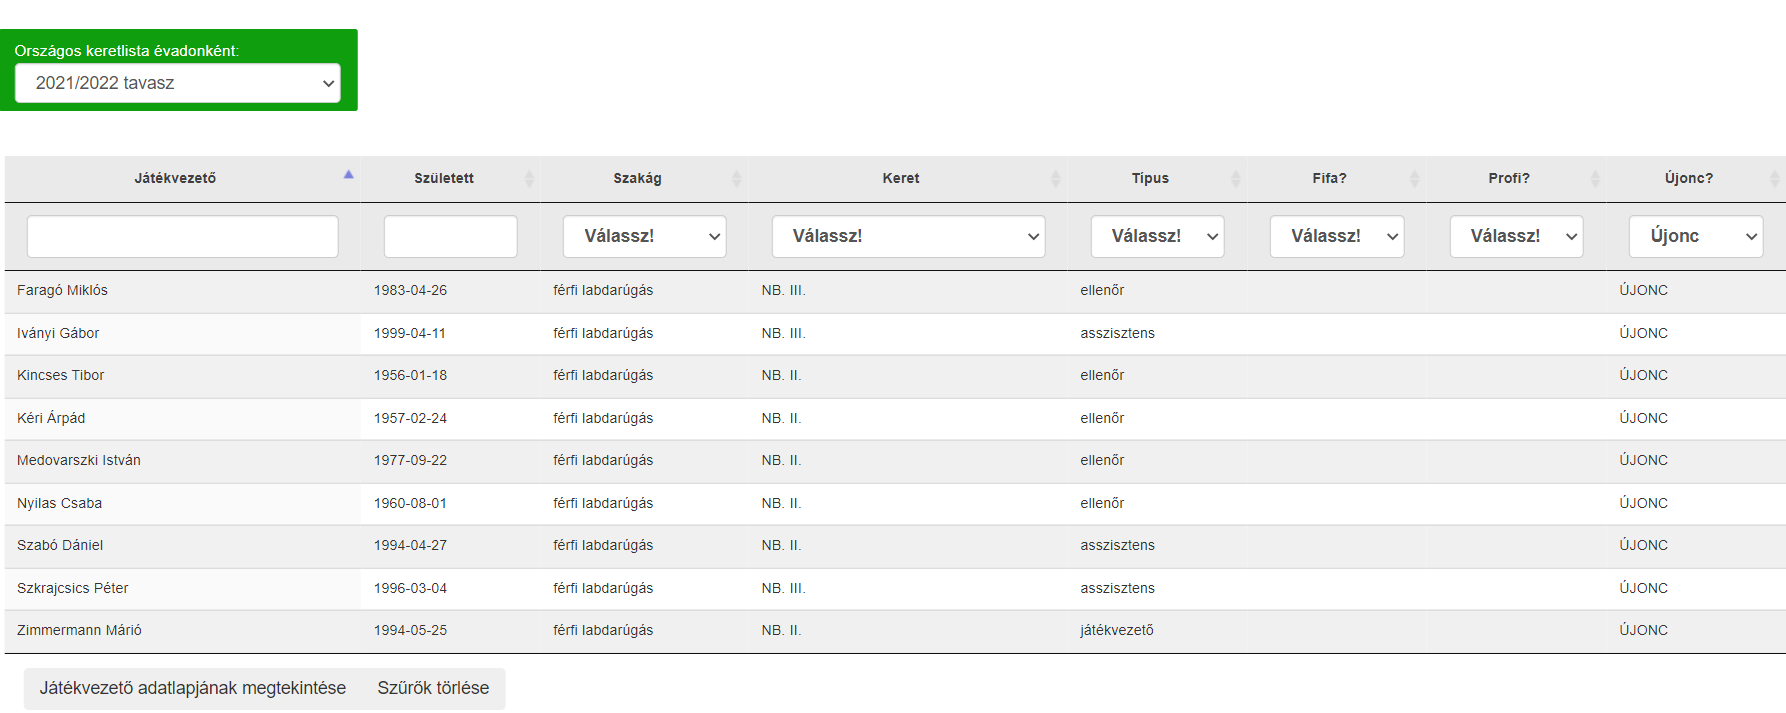This screenshot has width=1786, height=713.
Task: Select the Kéri Árpád row
Action: tap(895, 419)
